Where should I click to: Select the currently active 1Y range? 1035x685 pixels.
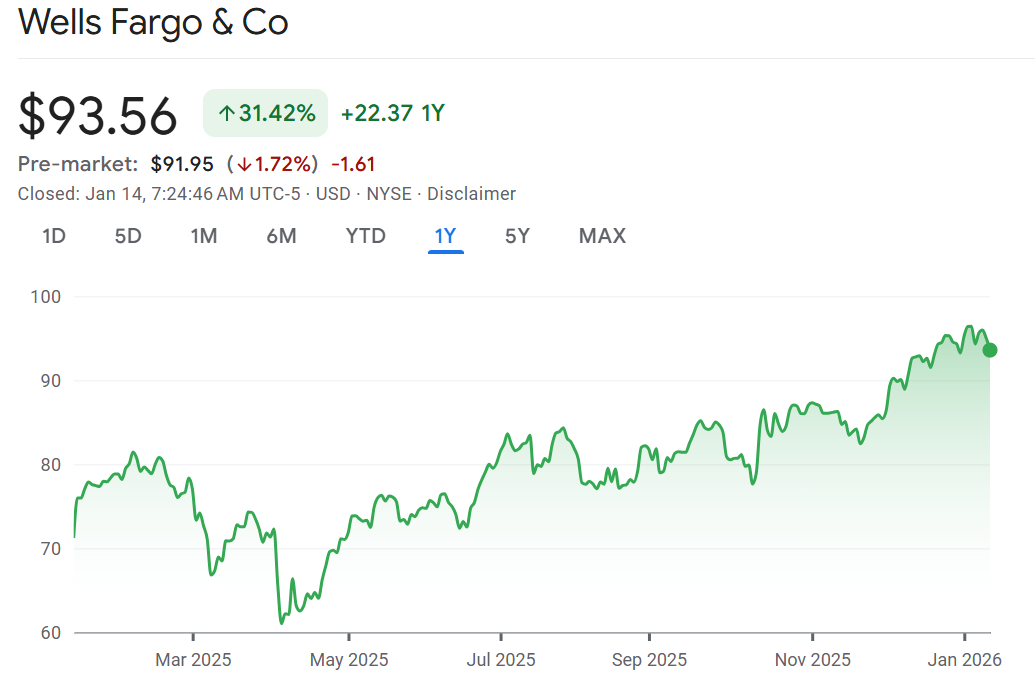[444, 236]
